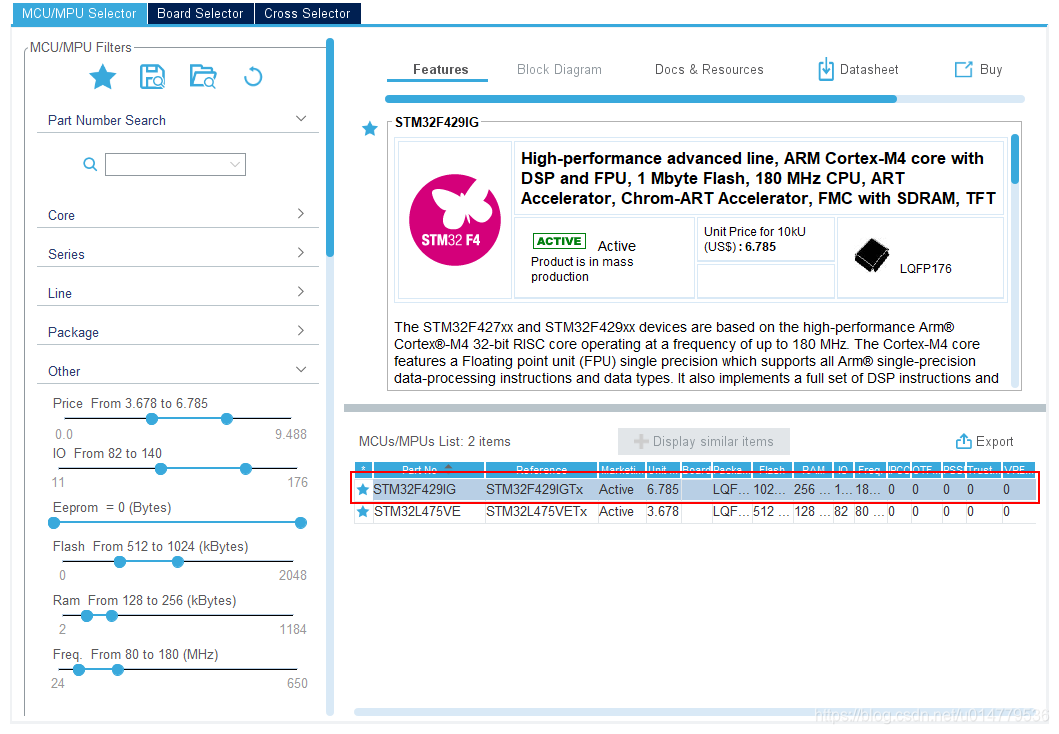Expand the Part Number Search section

pyautogui.click(x=301, y=119)
